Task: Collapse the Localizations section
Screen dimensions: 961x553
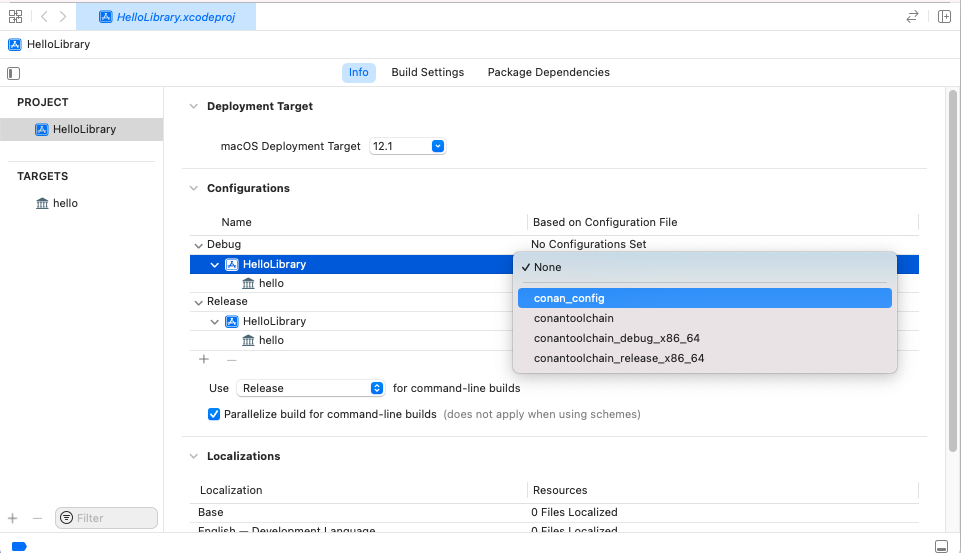Action: (x=194, y=456)
